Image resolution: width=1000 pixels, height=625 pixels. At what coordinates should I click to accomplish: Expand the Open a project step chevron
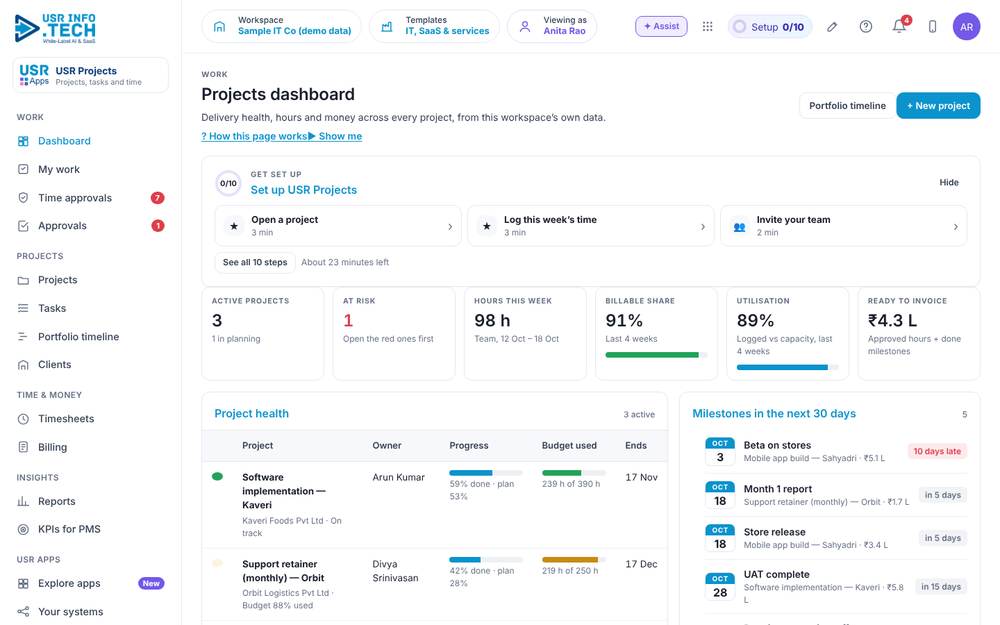[x=450, y=226]
